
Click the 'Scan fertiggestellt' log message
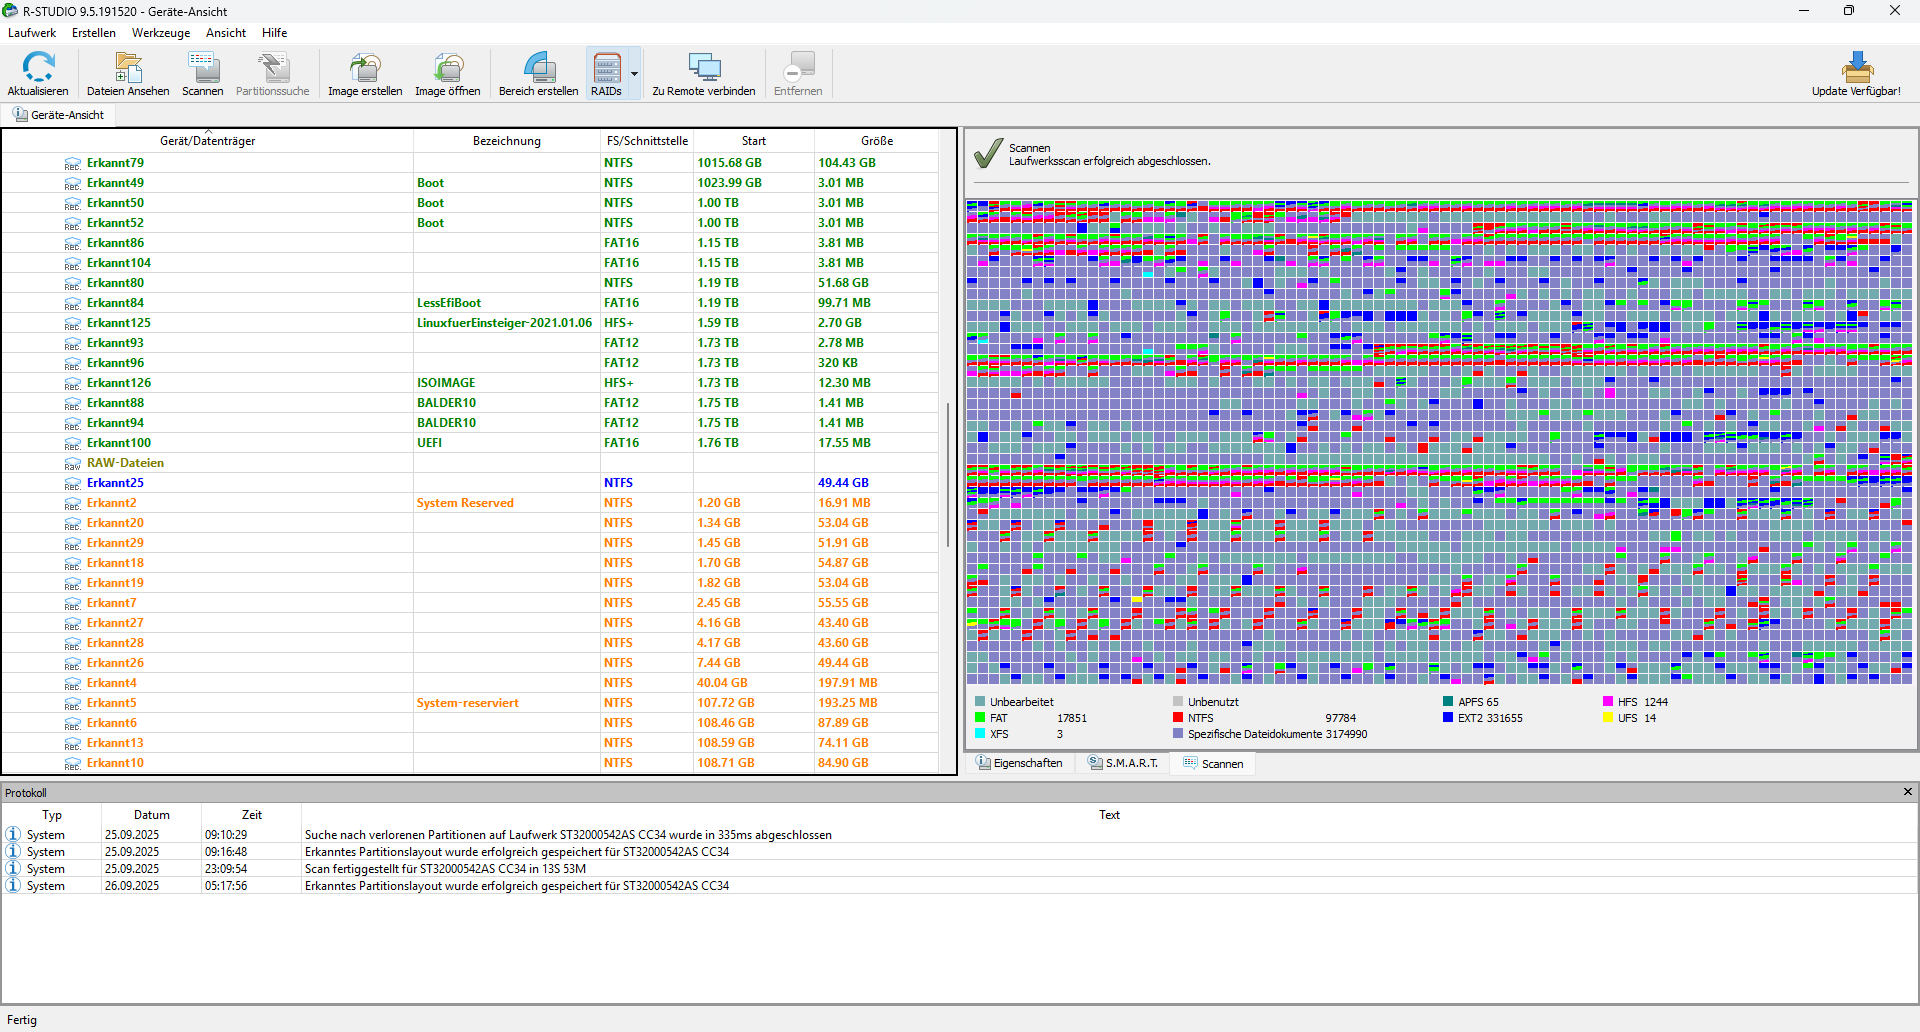click(x=445, y=869)
